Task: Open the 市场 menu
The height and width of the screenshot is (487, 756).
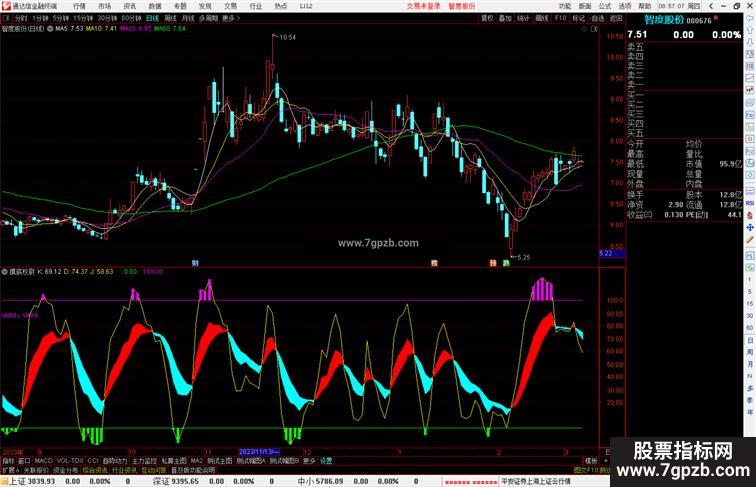Action: point(105,6)
